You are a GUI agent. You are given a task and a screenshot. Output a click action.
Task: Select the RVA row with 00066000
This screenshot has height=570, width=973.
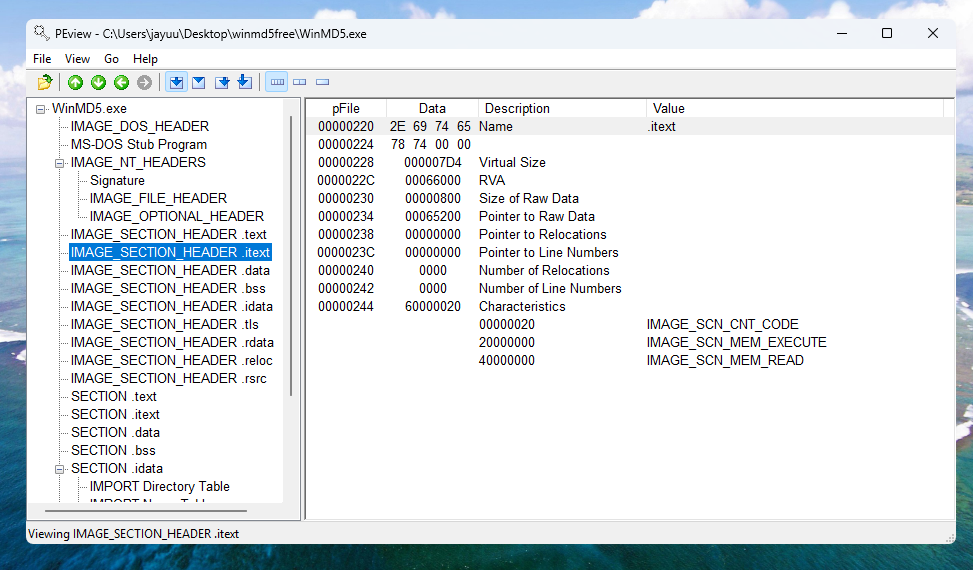(x=630, y=180)
